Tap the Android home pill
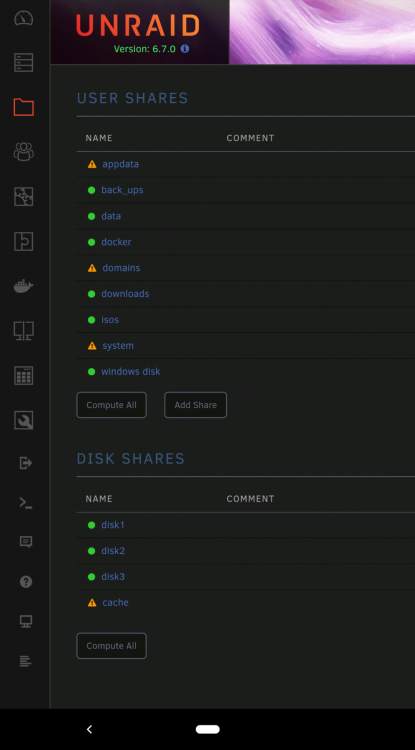This screenshot has width=415, height=750. point(208,729)
